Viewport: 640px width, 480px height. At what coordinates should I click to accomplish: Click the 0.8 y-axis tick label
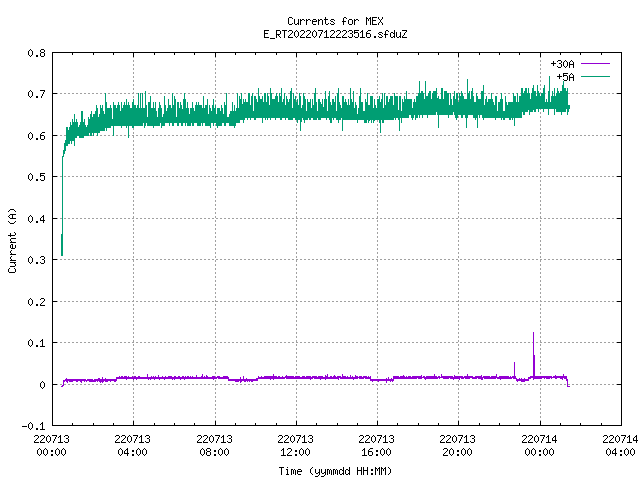(x=36, y=53)
